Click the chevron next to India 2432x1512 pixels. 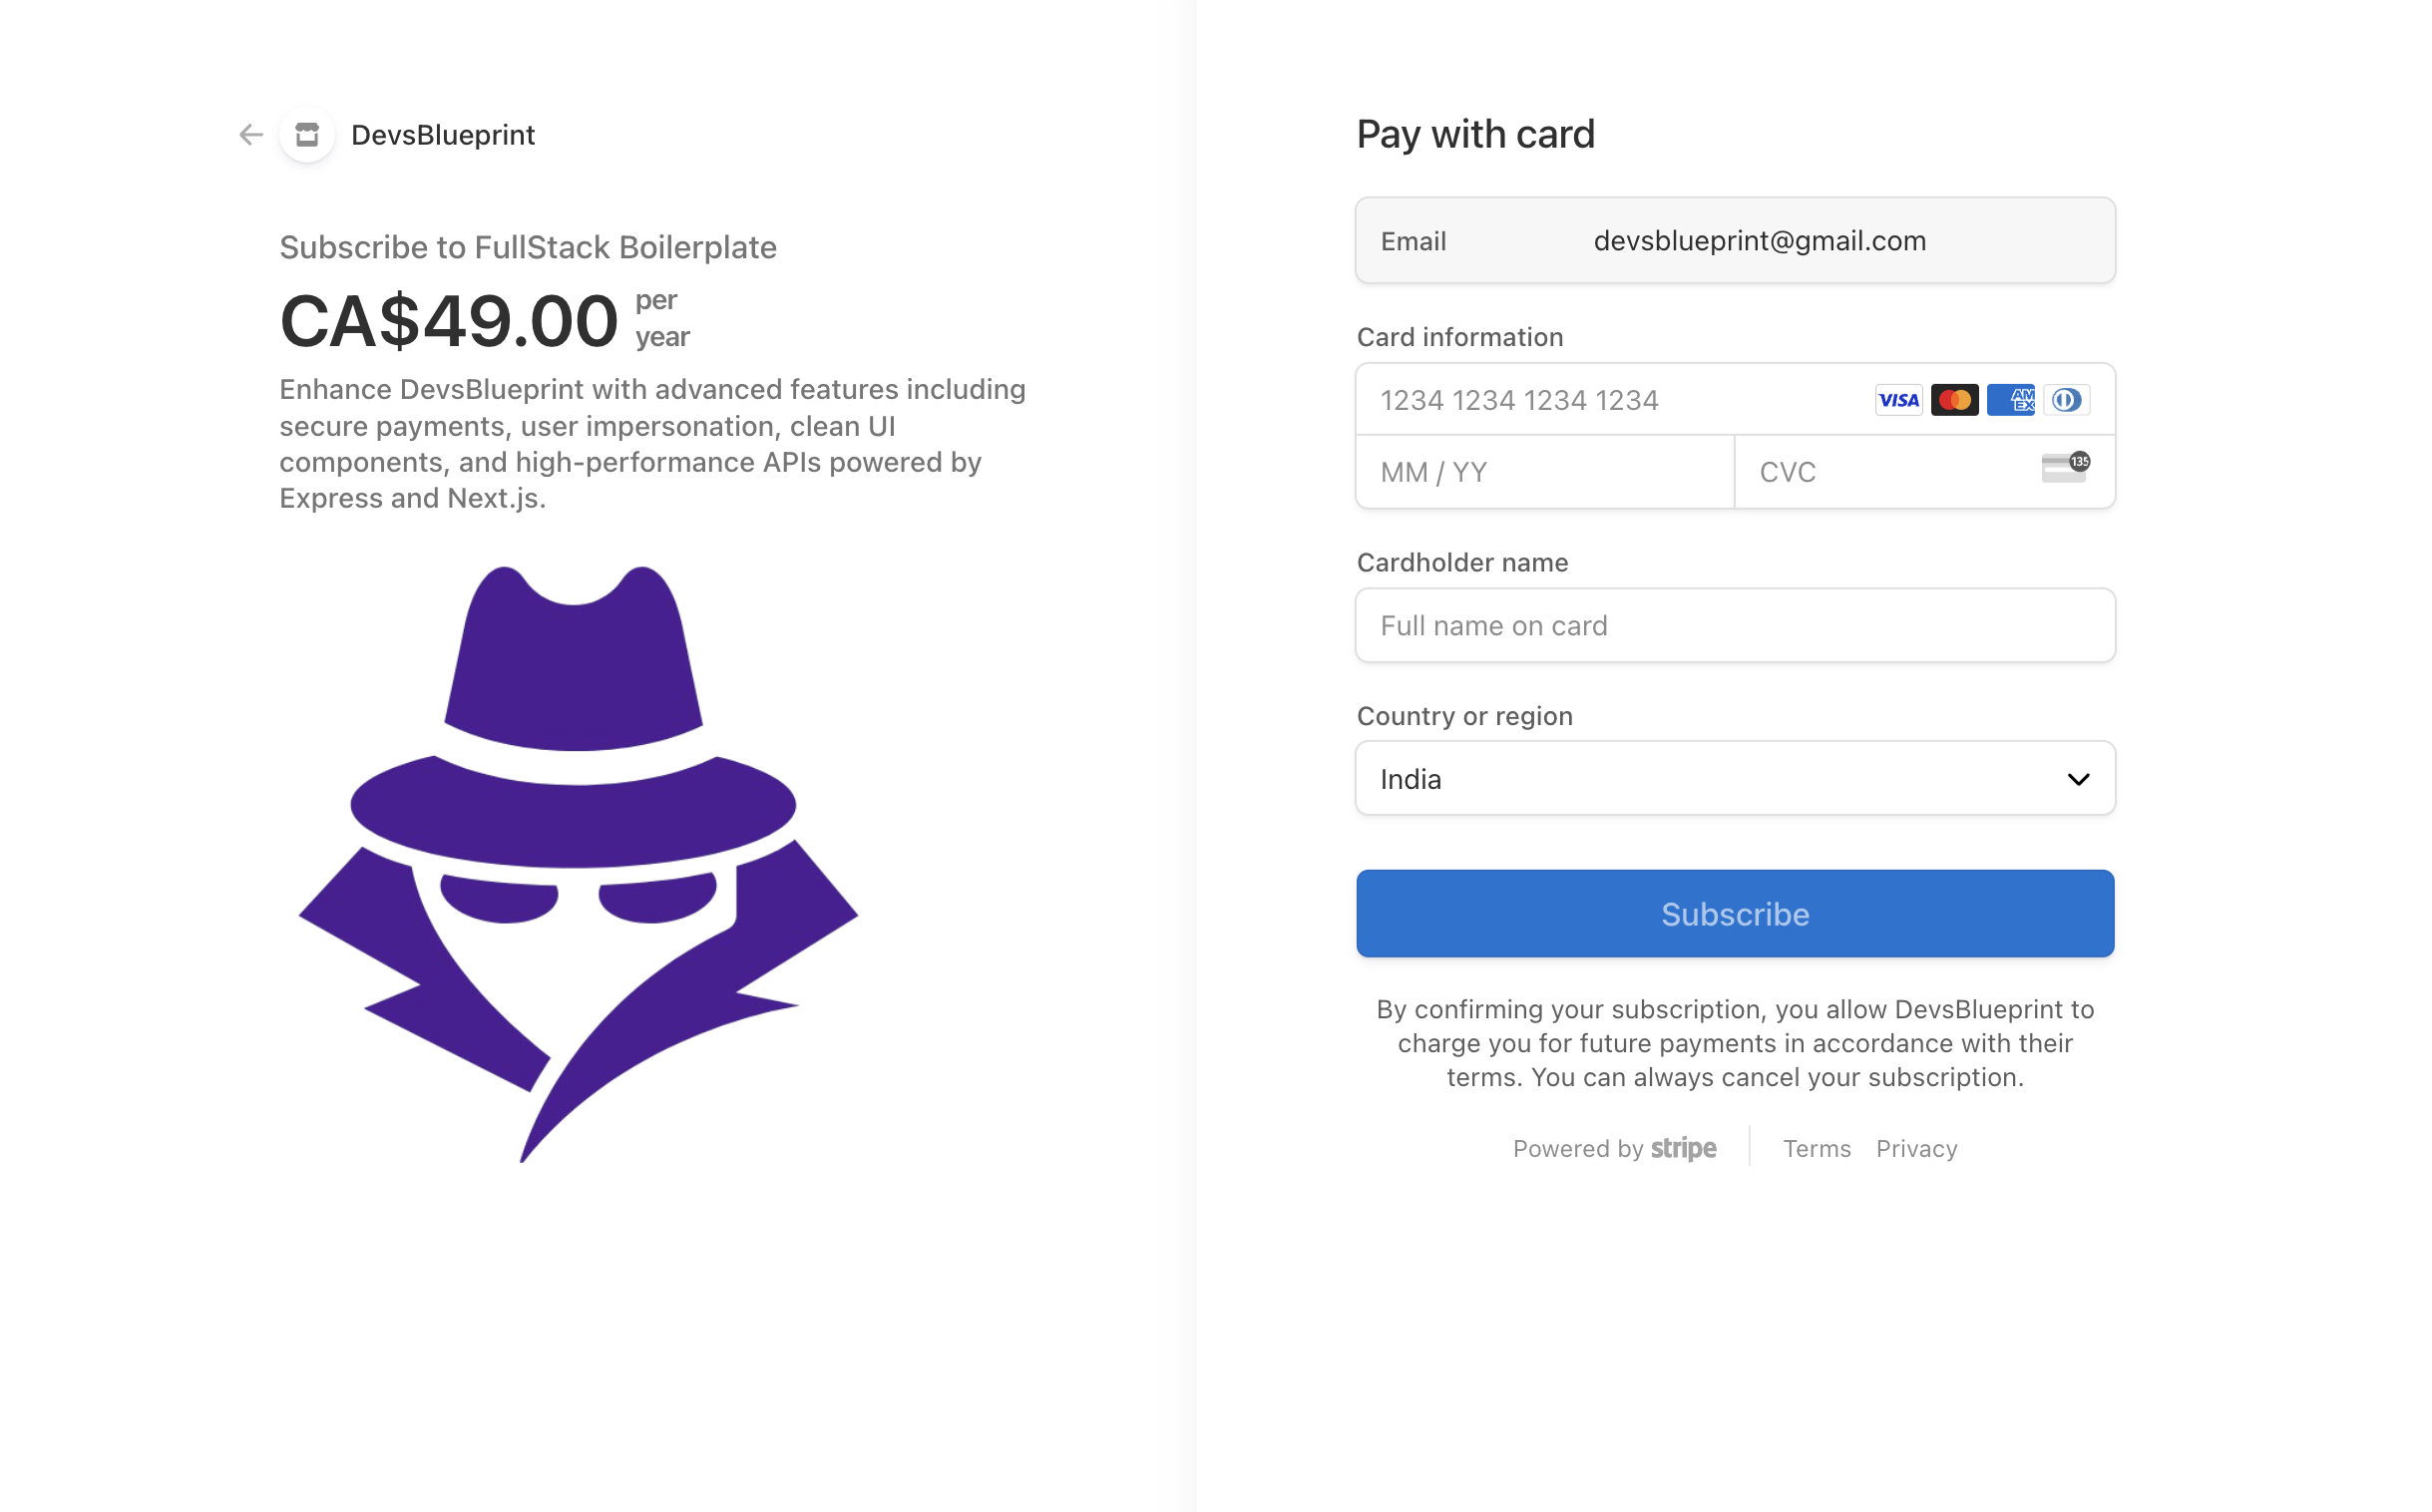coord(2078,779)
